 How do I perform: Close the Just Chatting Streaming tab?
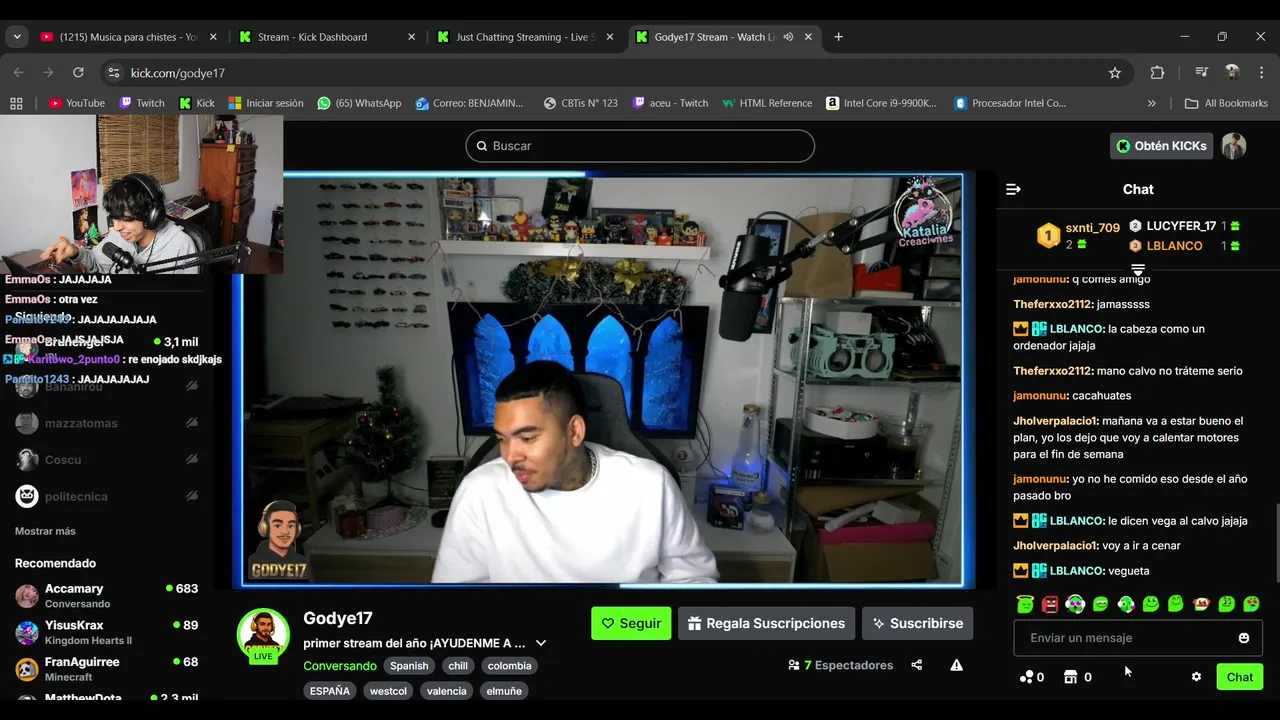click(610, 37)
